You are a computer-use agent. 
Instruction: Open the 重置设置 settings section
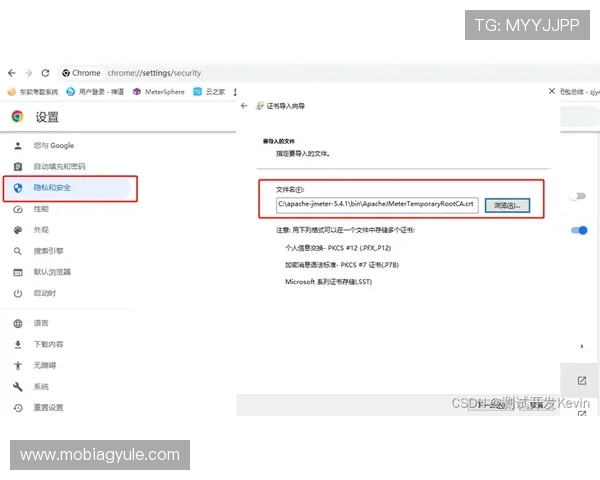point(49,408)
